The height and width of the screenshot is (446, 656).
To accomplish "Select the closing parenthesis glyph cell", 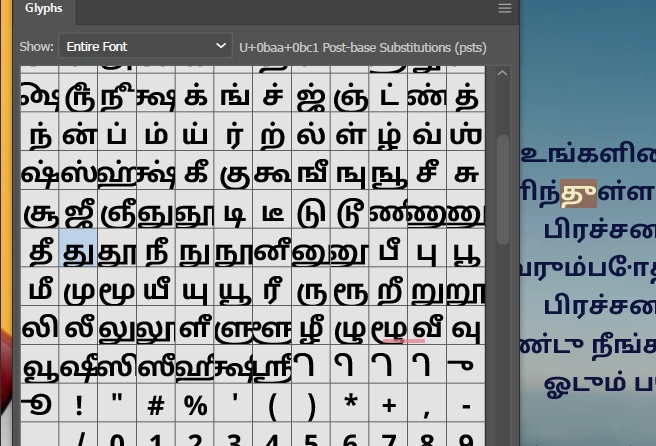I will click(311, 403).
